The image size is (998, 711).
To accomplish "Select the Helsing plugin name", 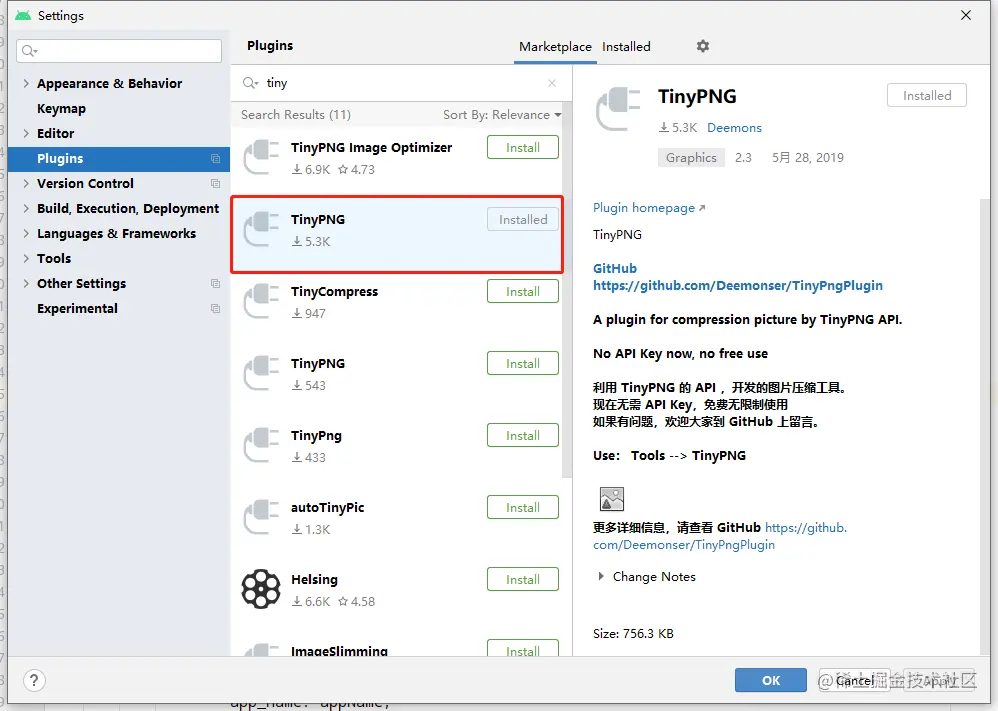I will pyautogui.click(x=314, y=579).
